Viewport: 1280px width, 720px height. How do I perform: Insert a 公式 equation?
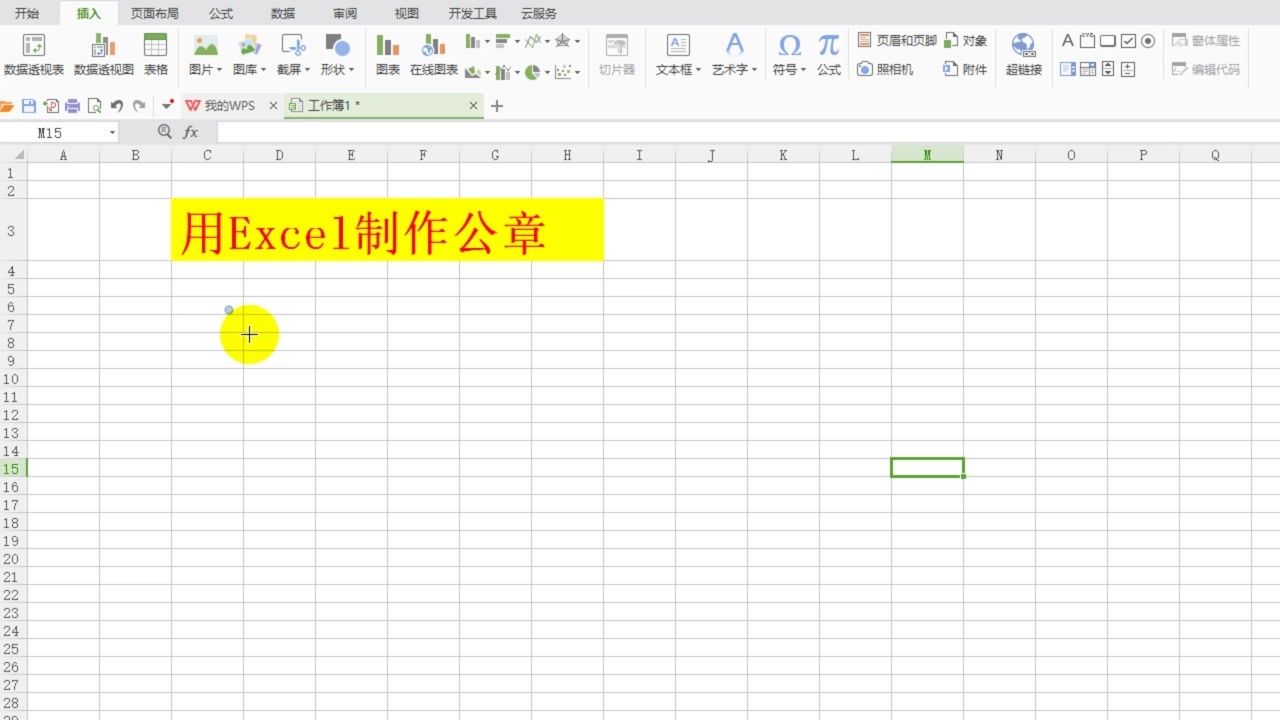tap(828, 55)
